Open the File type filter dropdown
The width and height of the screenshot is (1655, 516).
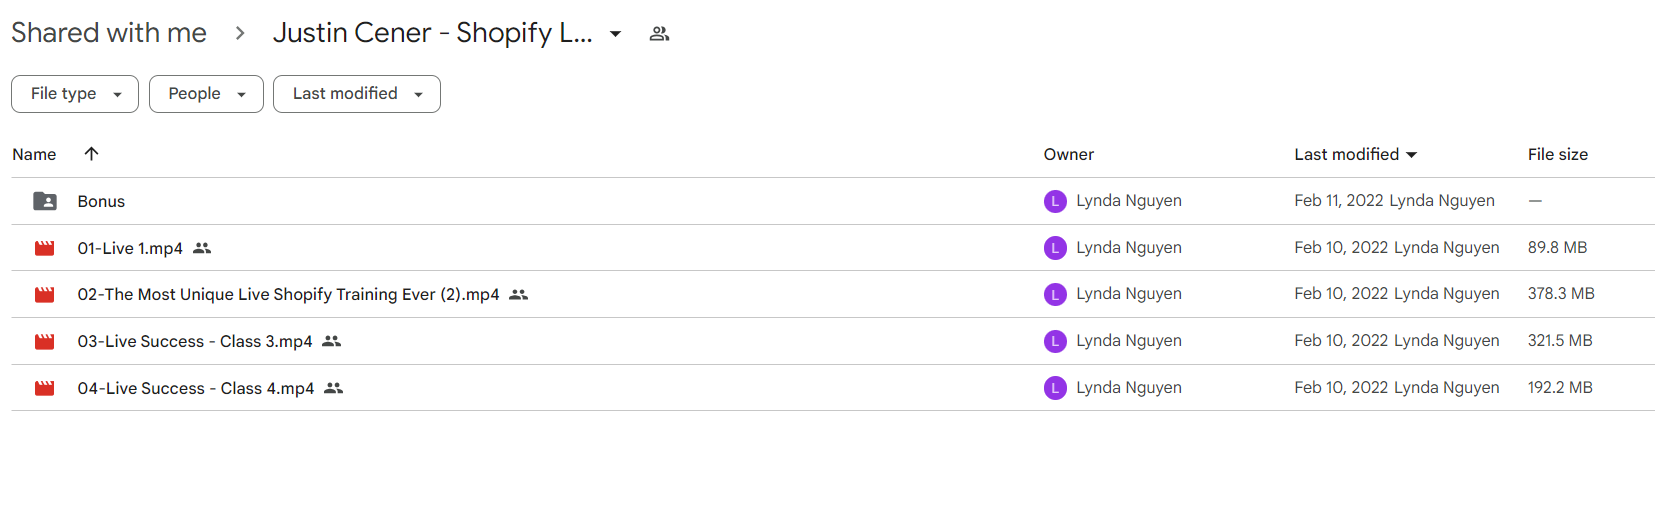click(75, 94)
